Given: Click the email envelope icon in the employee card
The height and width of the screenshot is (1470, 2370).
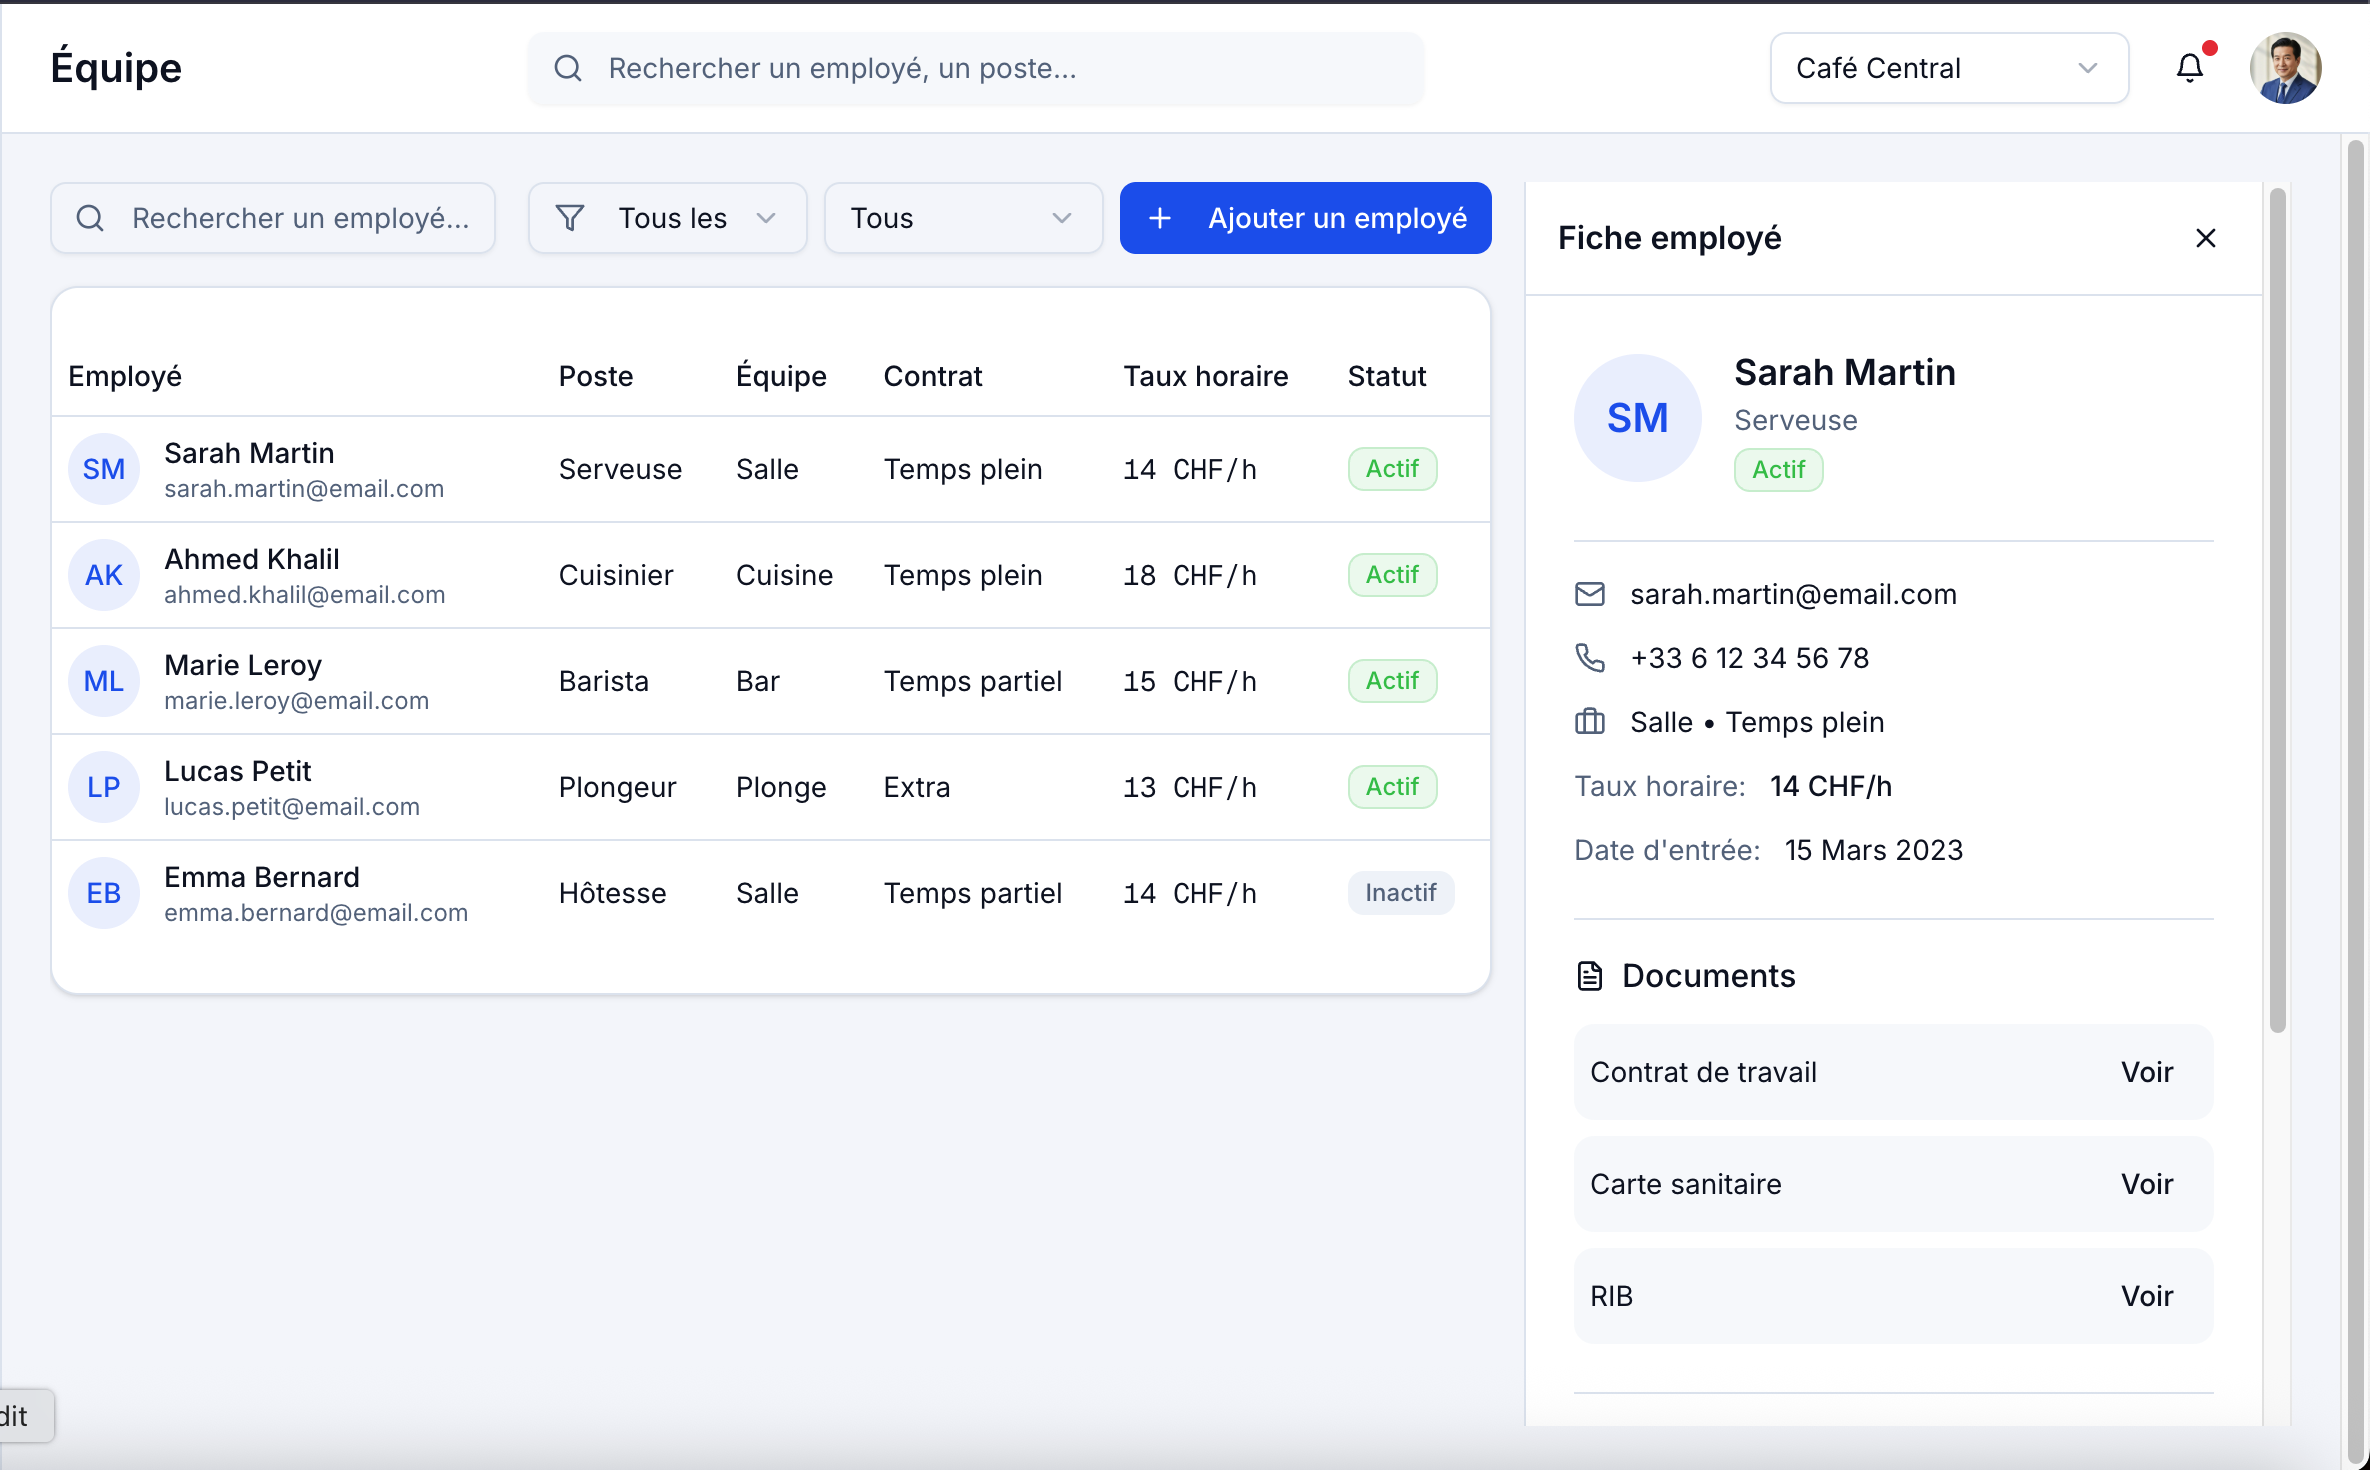Looking at the screenshot, I should (1590, 594).
